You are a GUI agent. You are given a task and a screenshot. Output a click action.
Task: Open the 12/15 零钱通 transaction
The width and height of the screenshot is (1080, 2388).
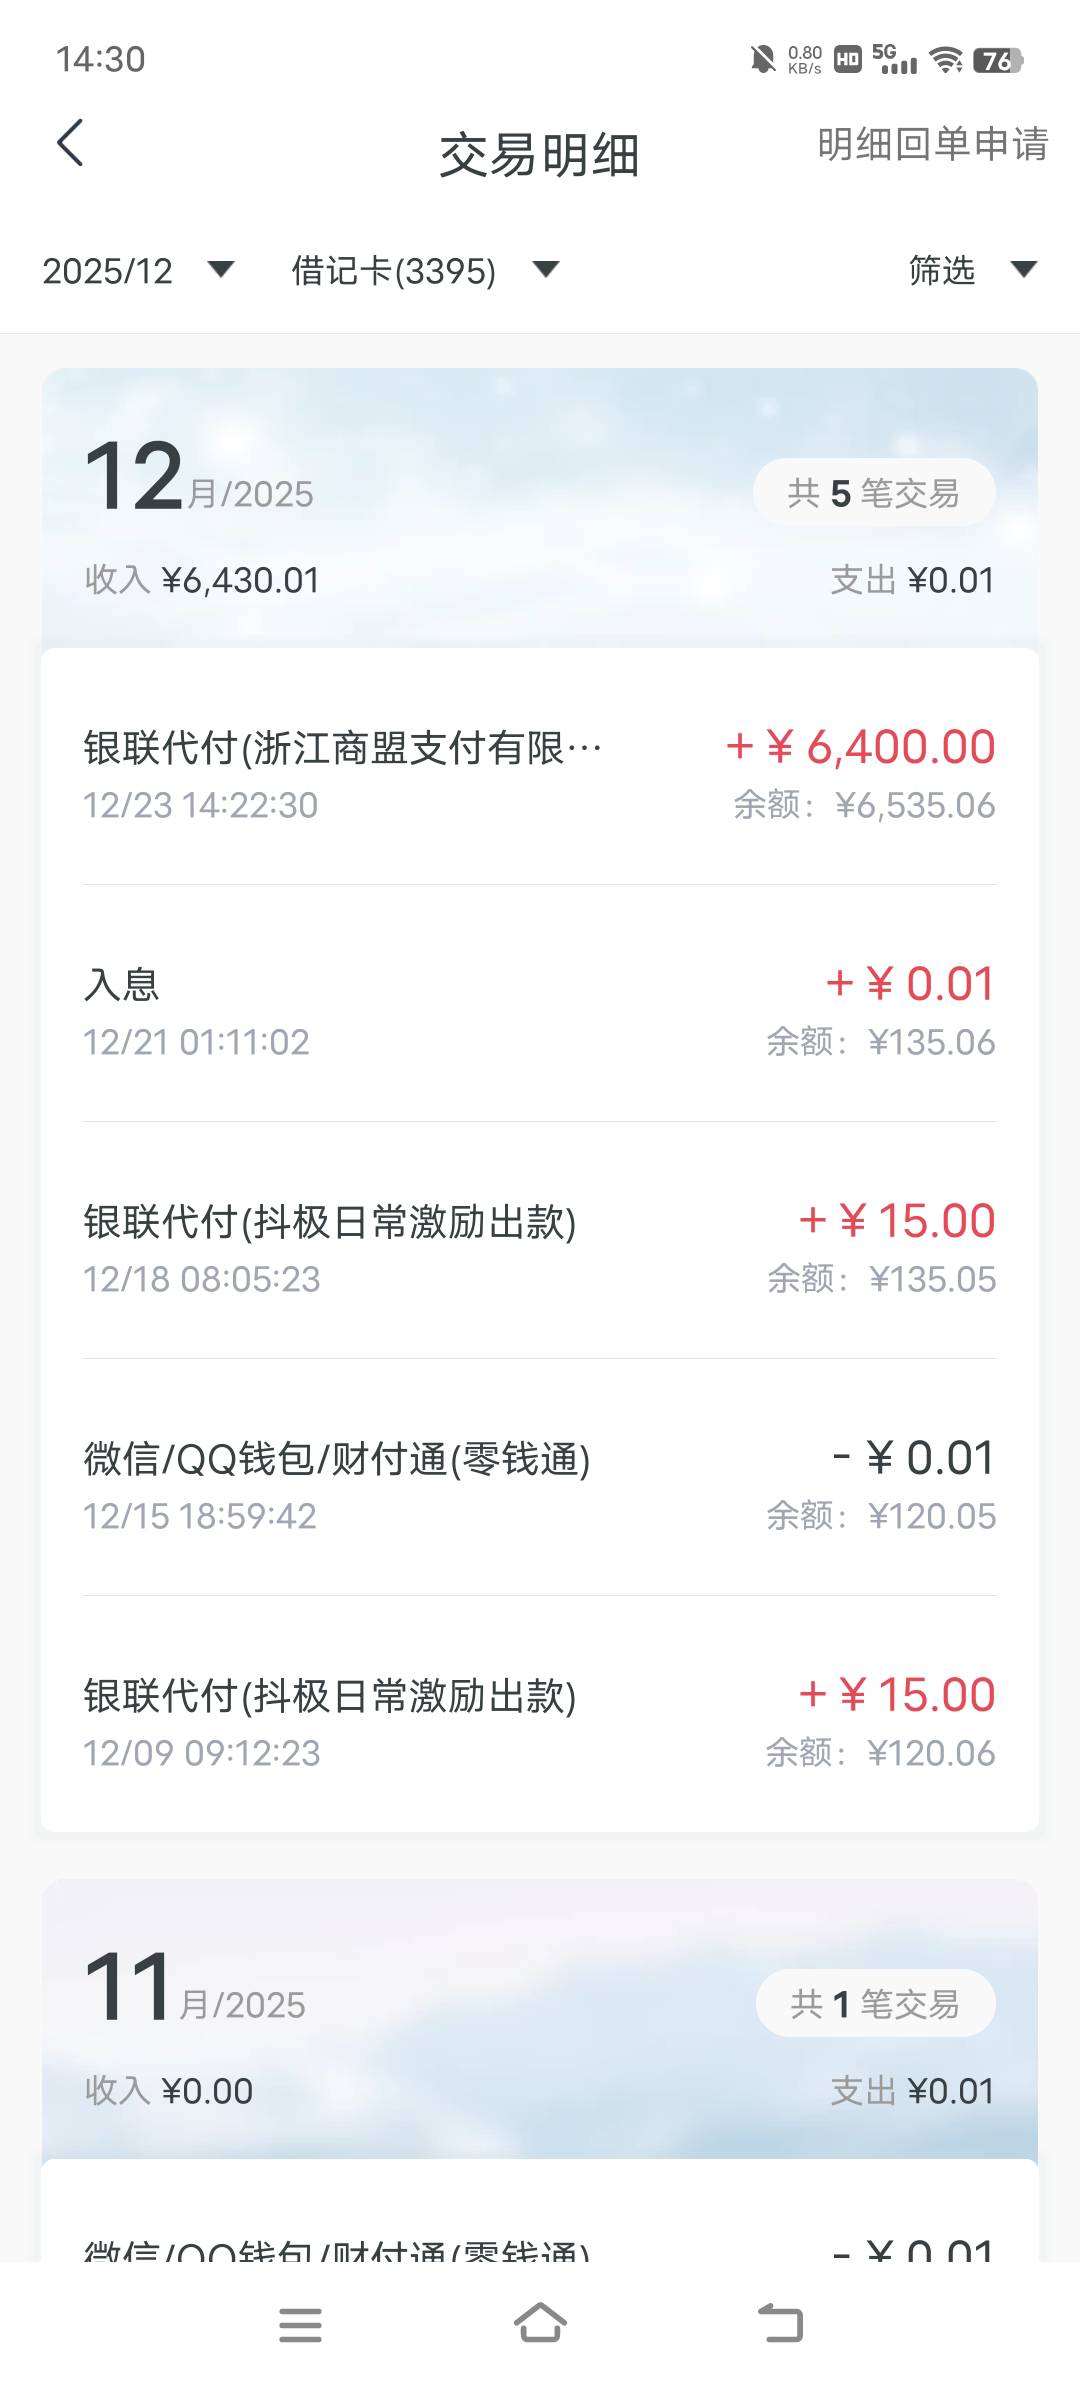point(540,1485)
